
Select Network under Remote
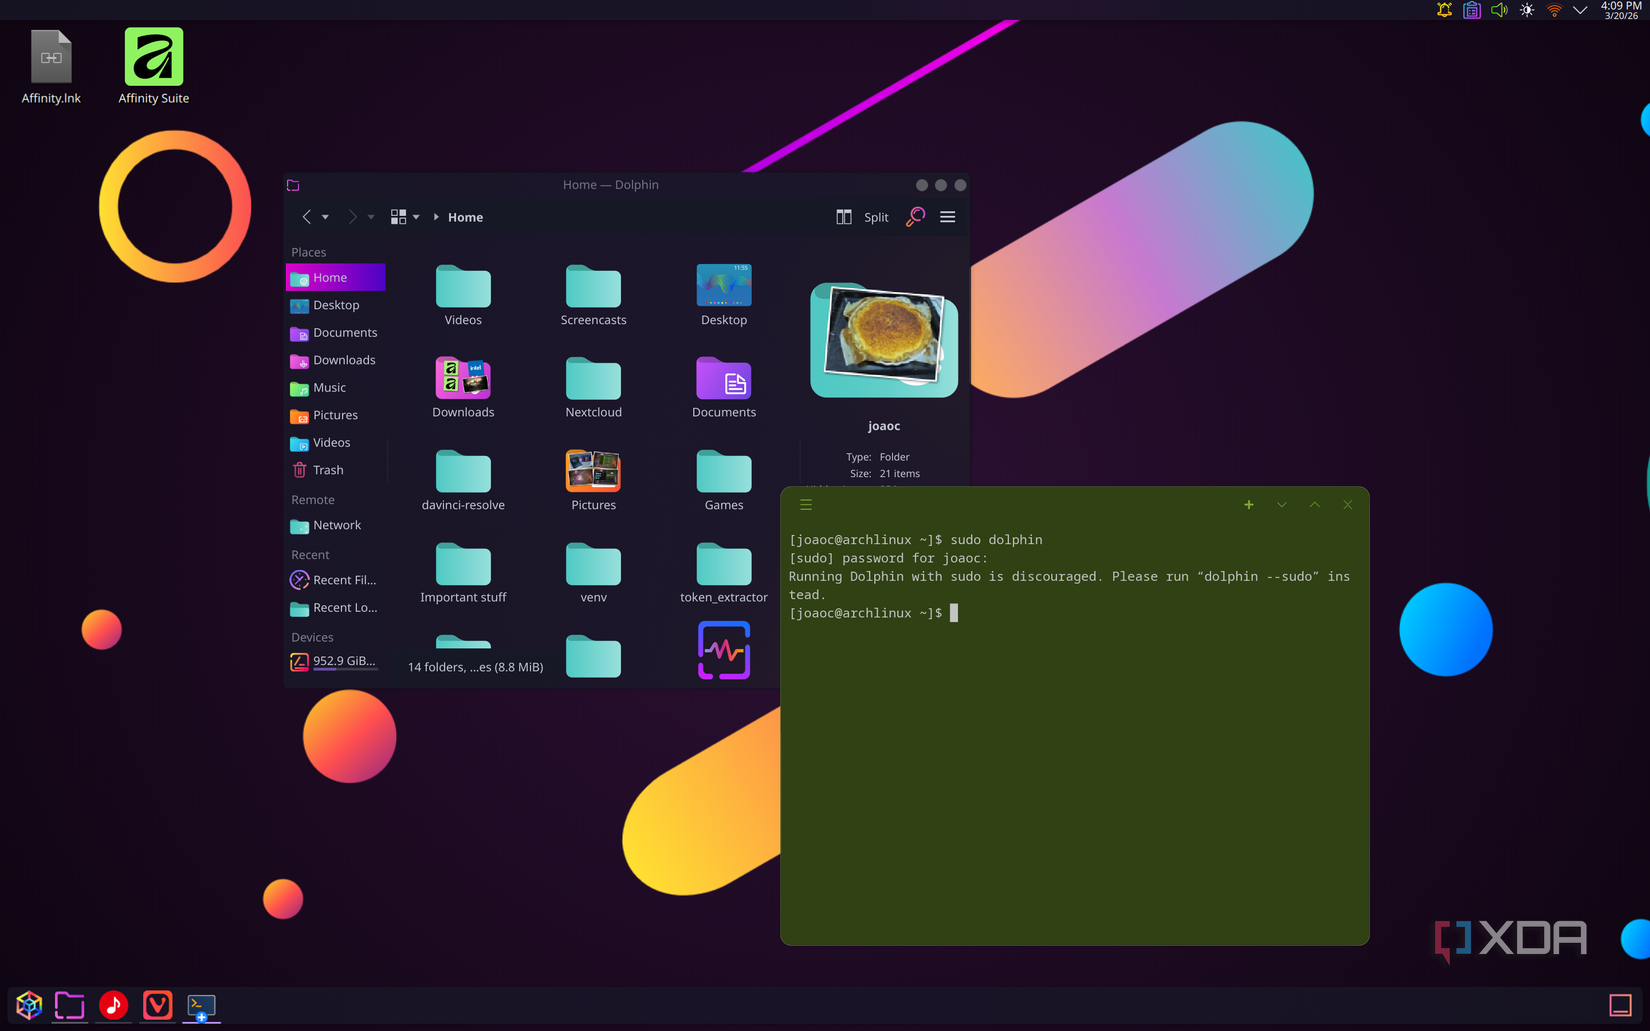click(336, 525)
